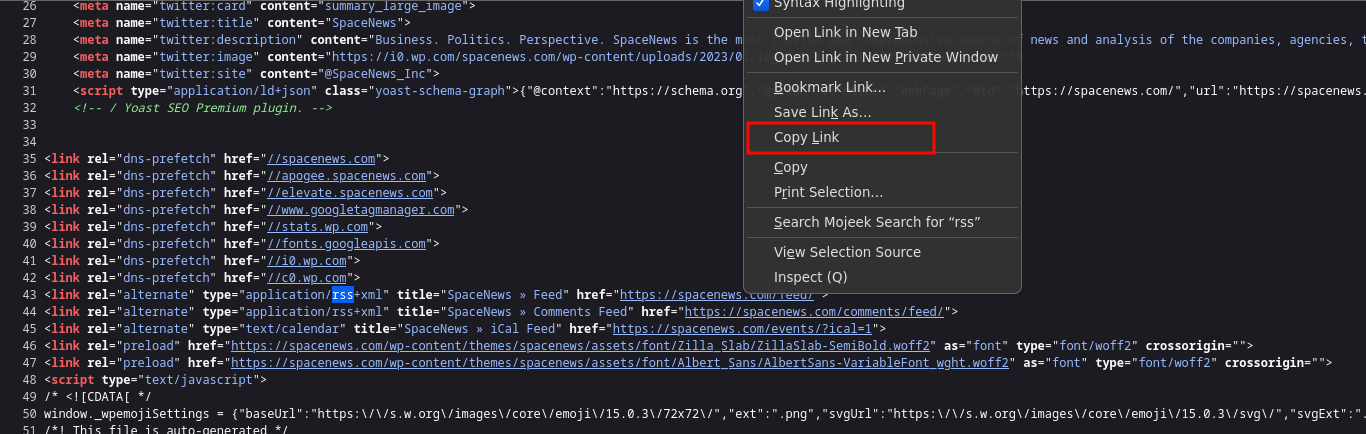Screen dimensions: 1366x434
Task: Select Open Link in New Private Window
Action: tap(885, 57)
